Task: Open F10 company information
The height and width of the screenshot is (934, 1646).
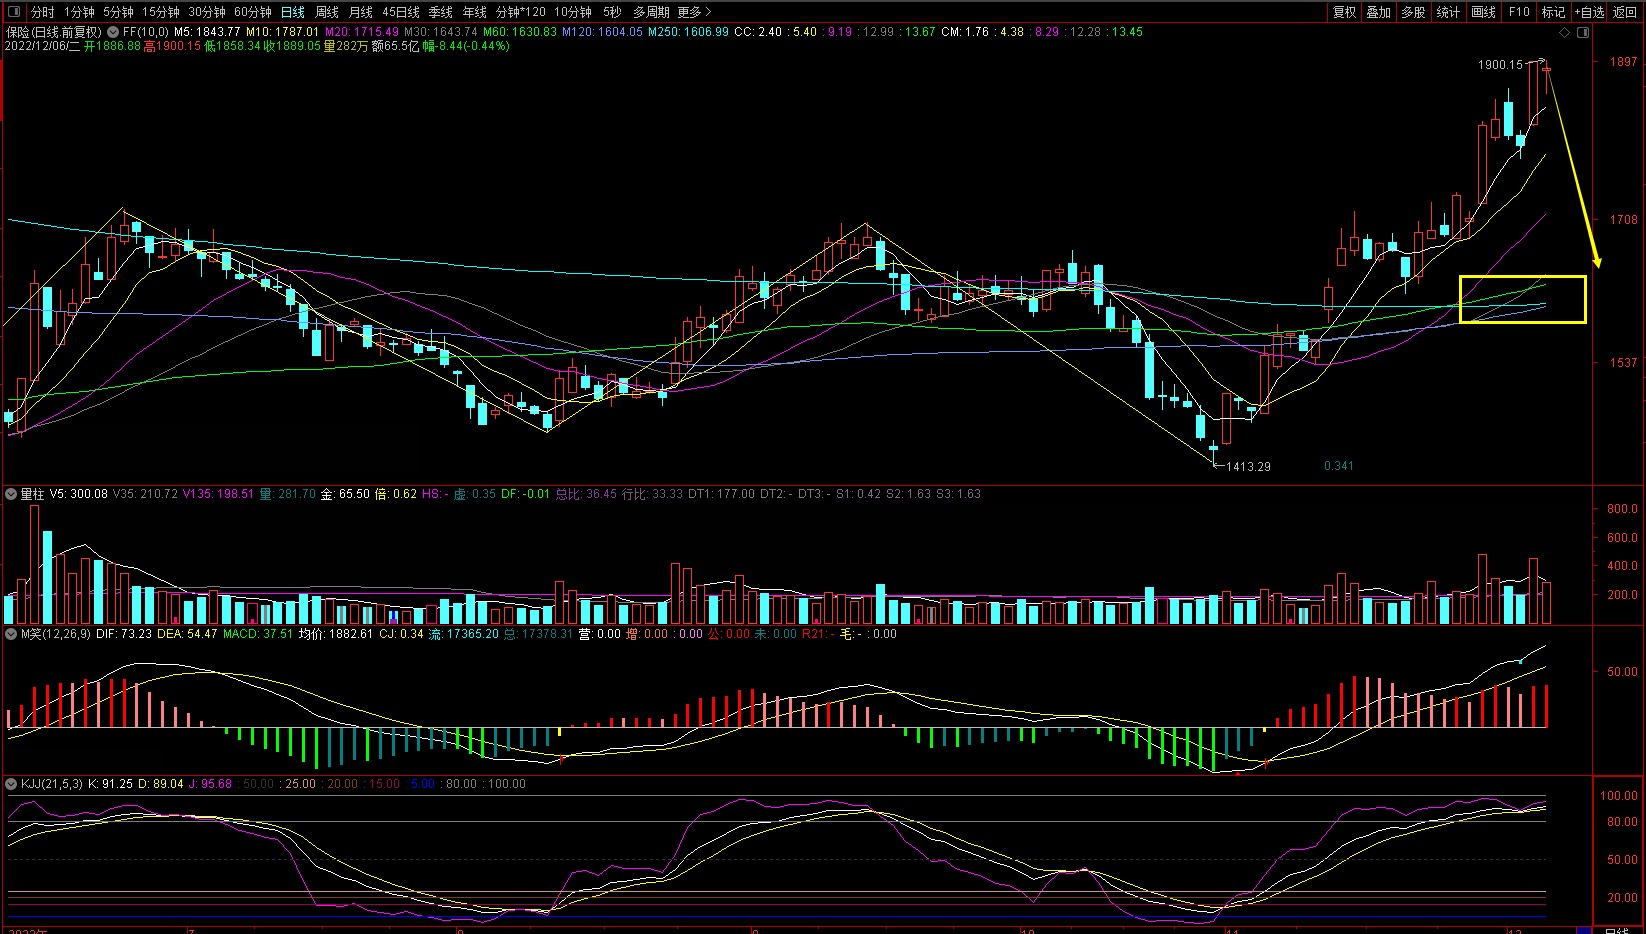Action: tap(1519, 12)
